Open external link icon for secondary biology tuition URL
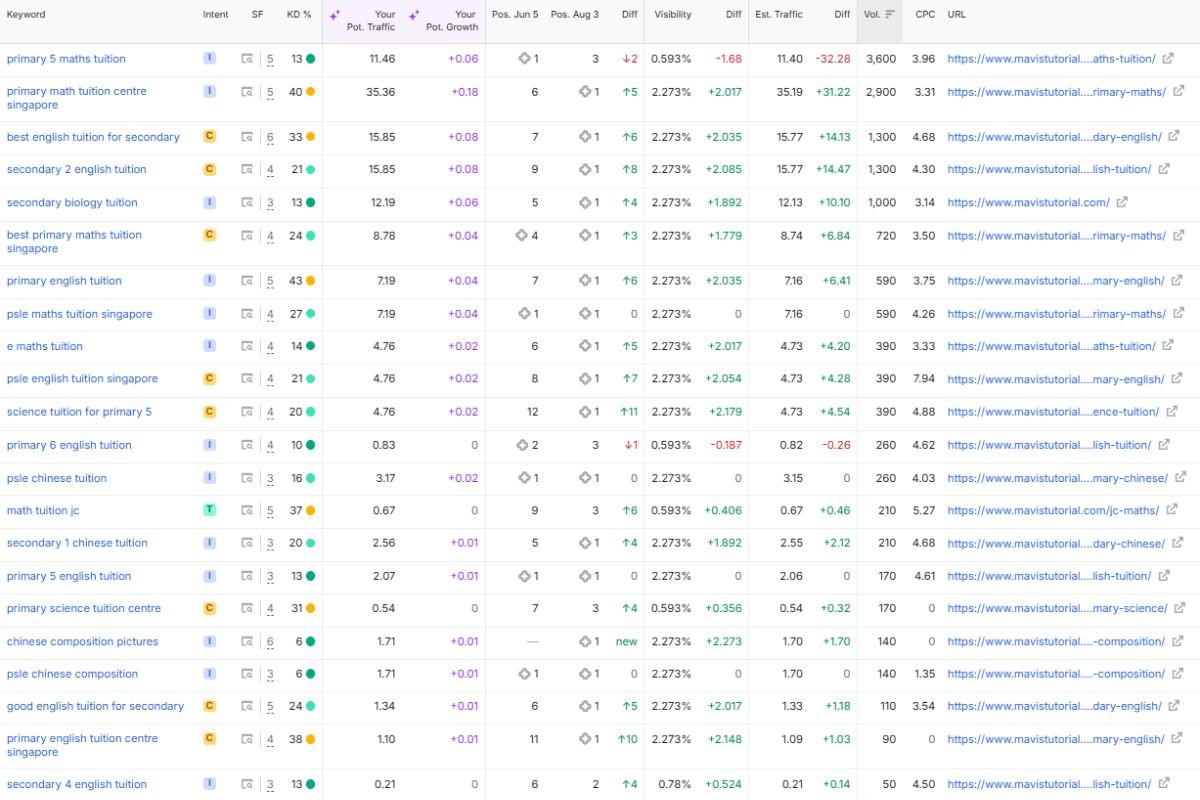The image size is (1200, 800). coord(1122,202)
